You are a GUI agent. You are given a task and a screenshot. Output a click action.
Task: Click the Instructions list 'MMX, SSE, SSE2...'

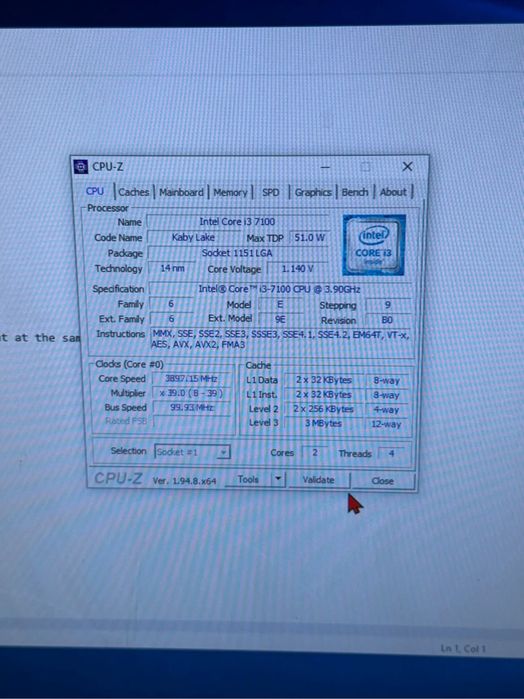(x=281, y=339)
